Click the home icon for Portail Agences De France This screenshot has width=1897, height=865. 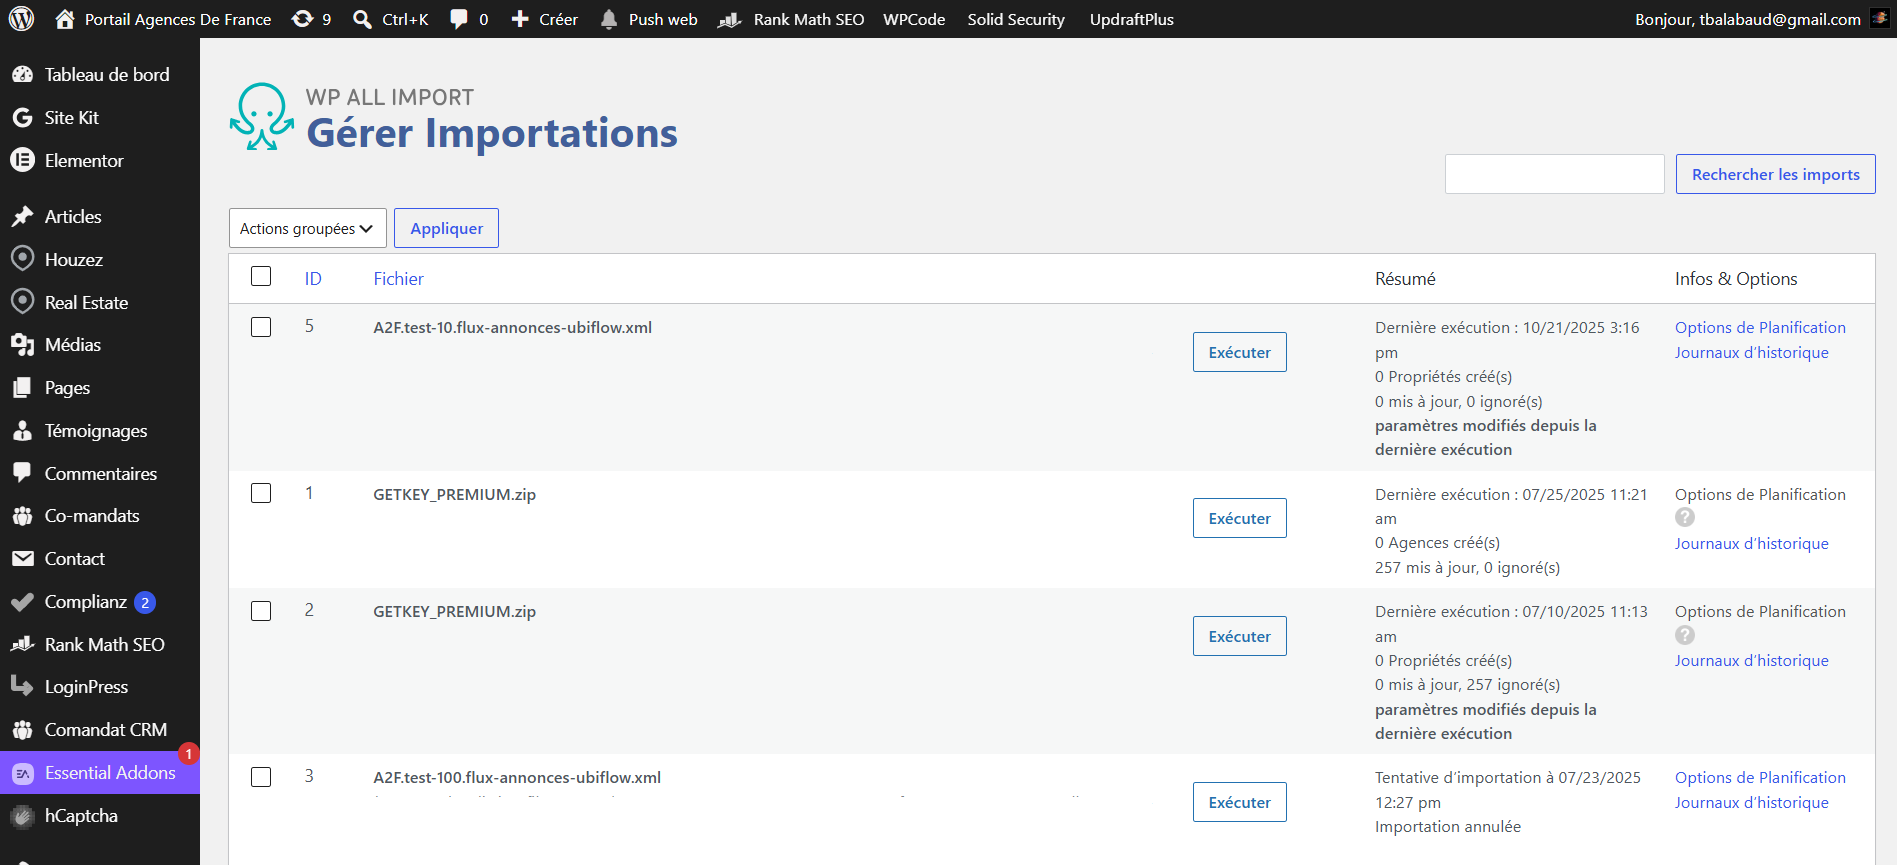click(65, 19)
